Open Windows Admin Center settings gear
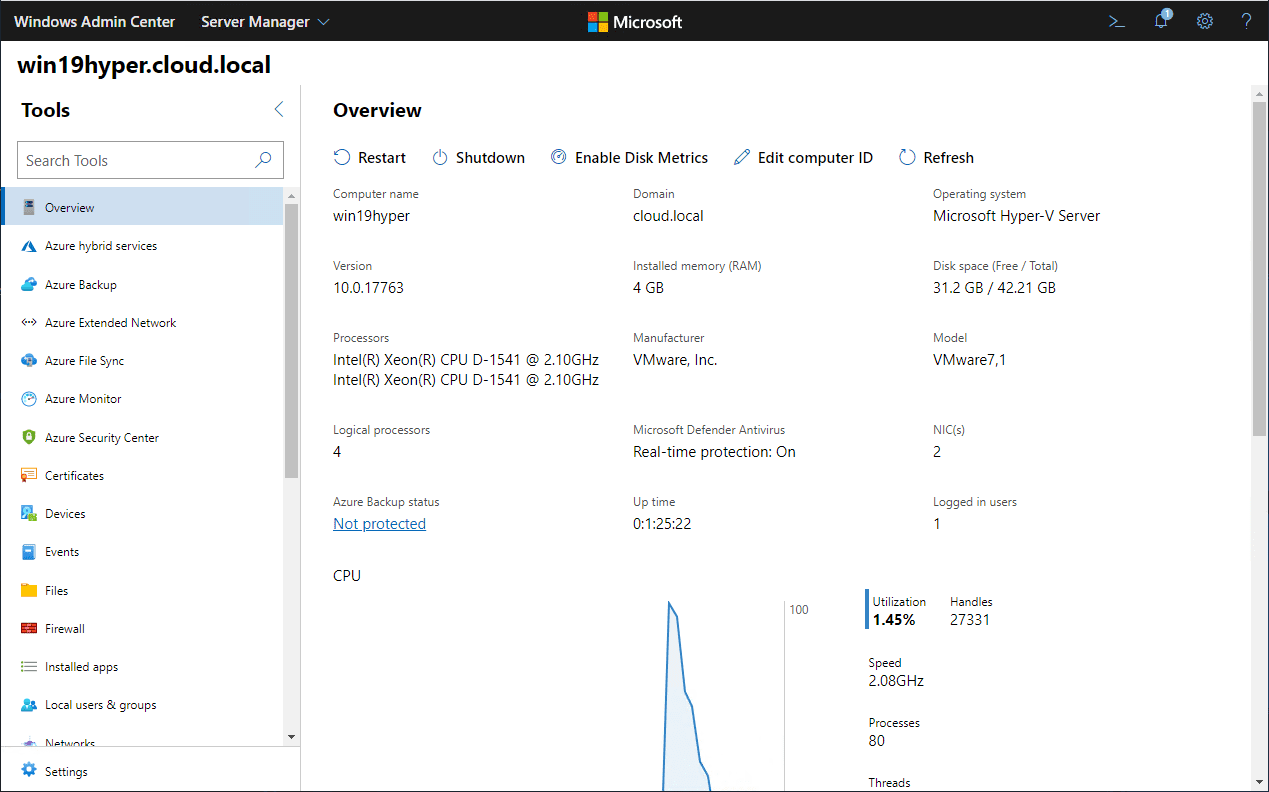 coord(1204,21)
